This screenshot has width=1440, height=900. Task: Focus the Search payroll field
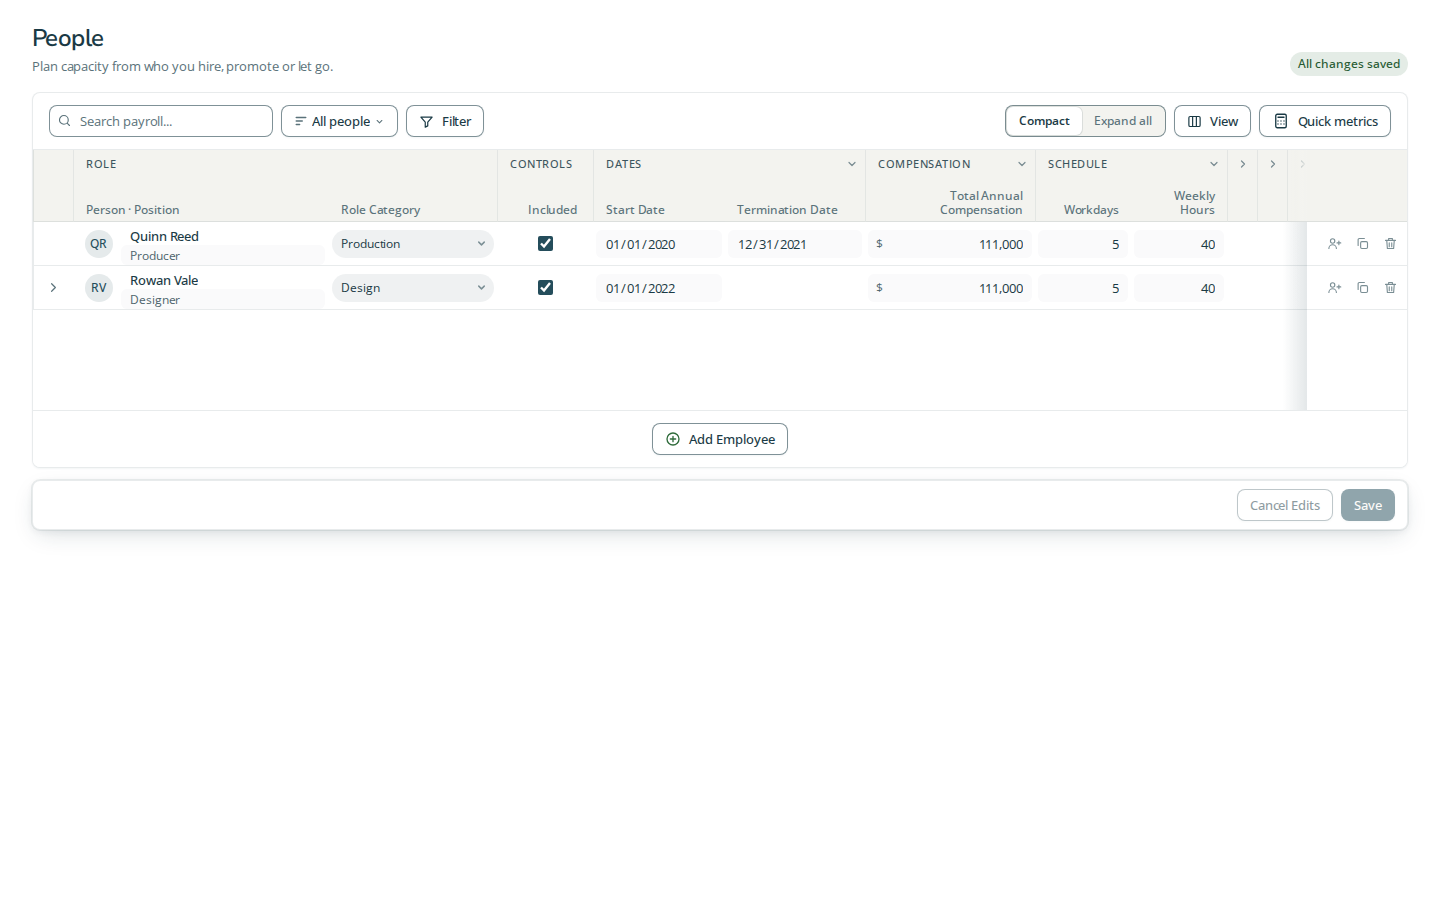(161, 121)
